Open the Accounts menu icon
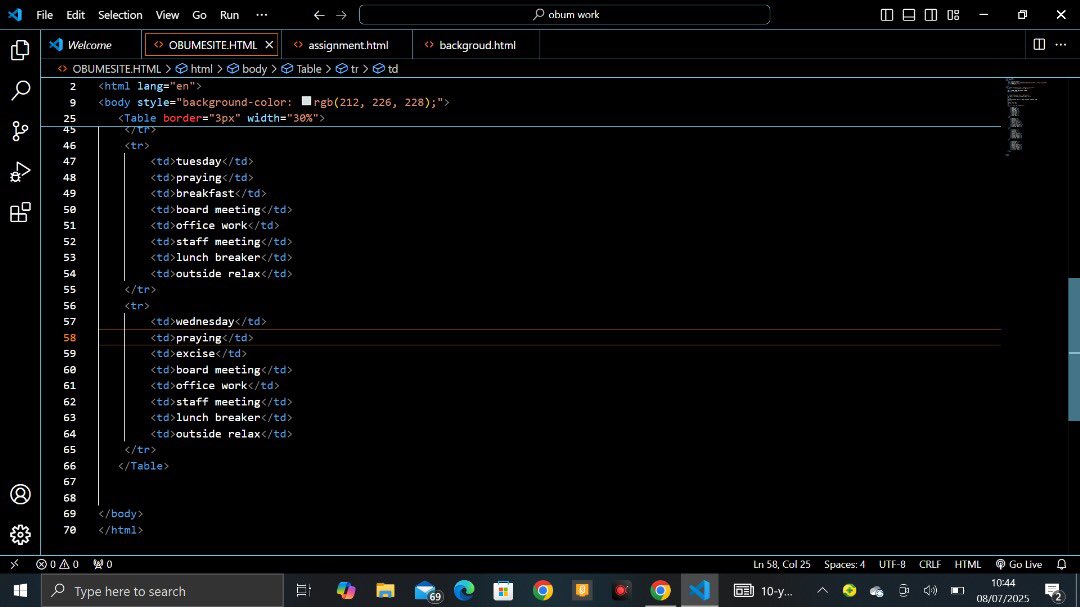1080x607 pixels. [20, 494]
